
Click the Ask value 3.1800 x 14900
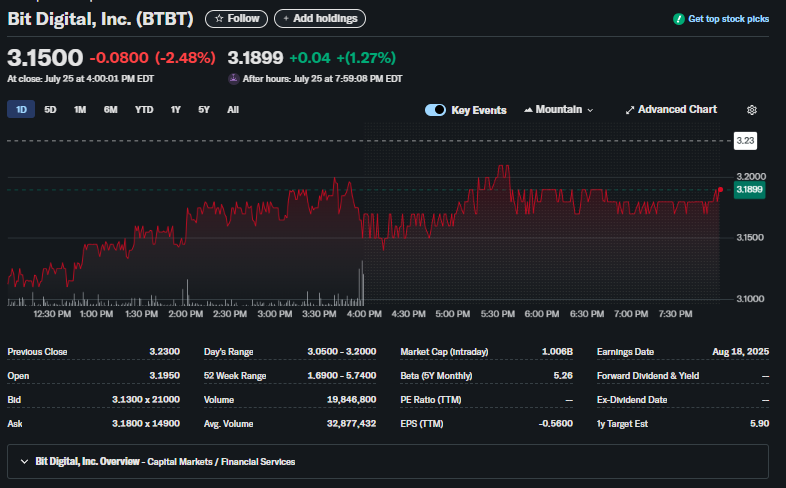[145, 423]
